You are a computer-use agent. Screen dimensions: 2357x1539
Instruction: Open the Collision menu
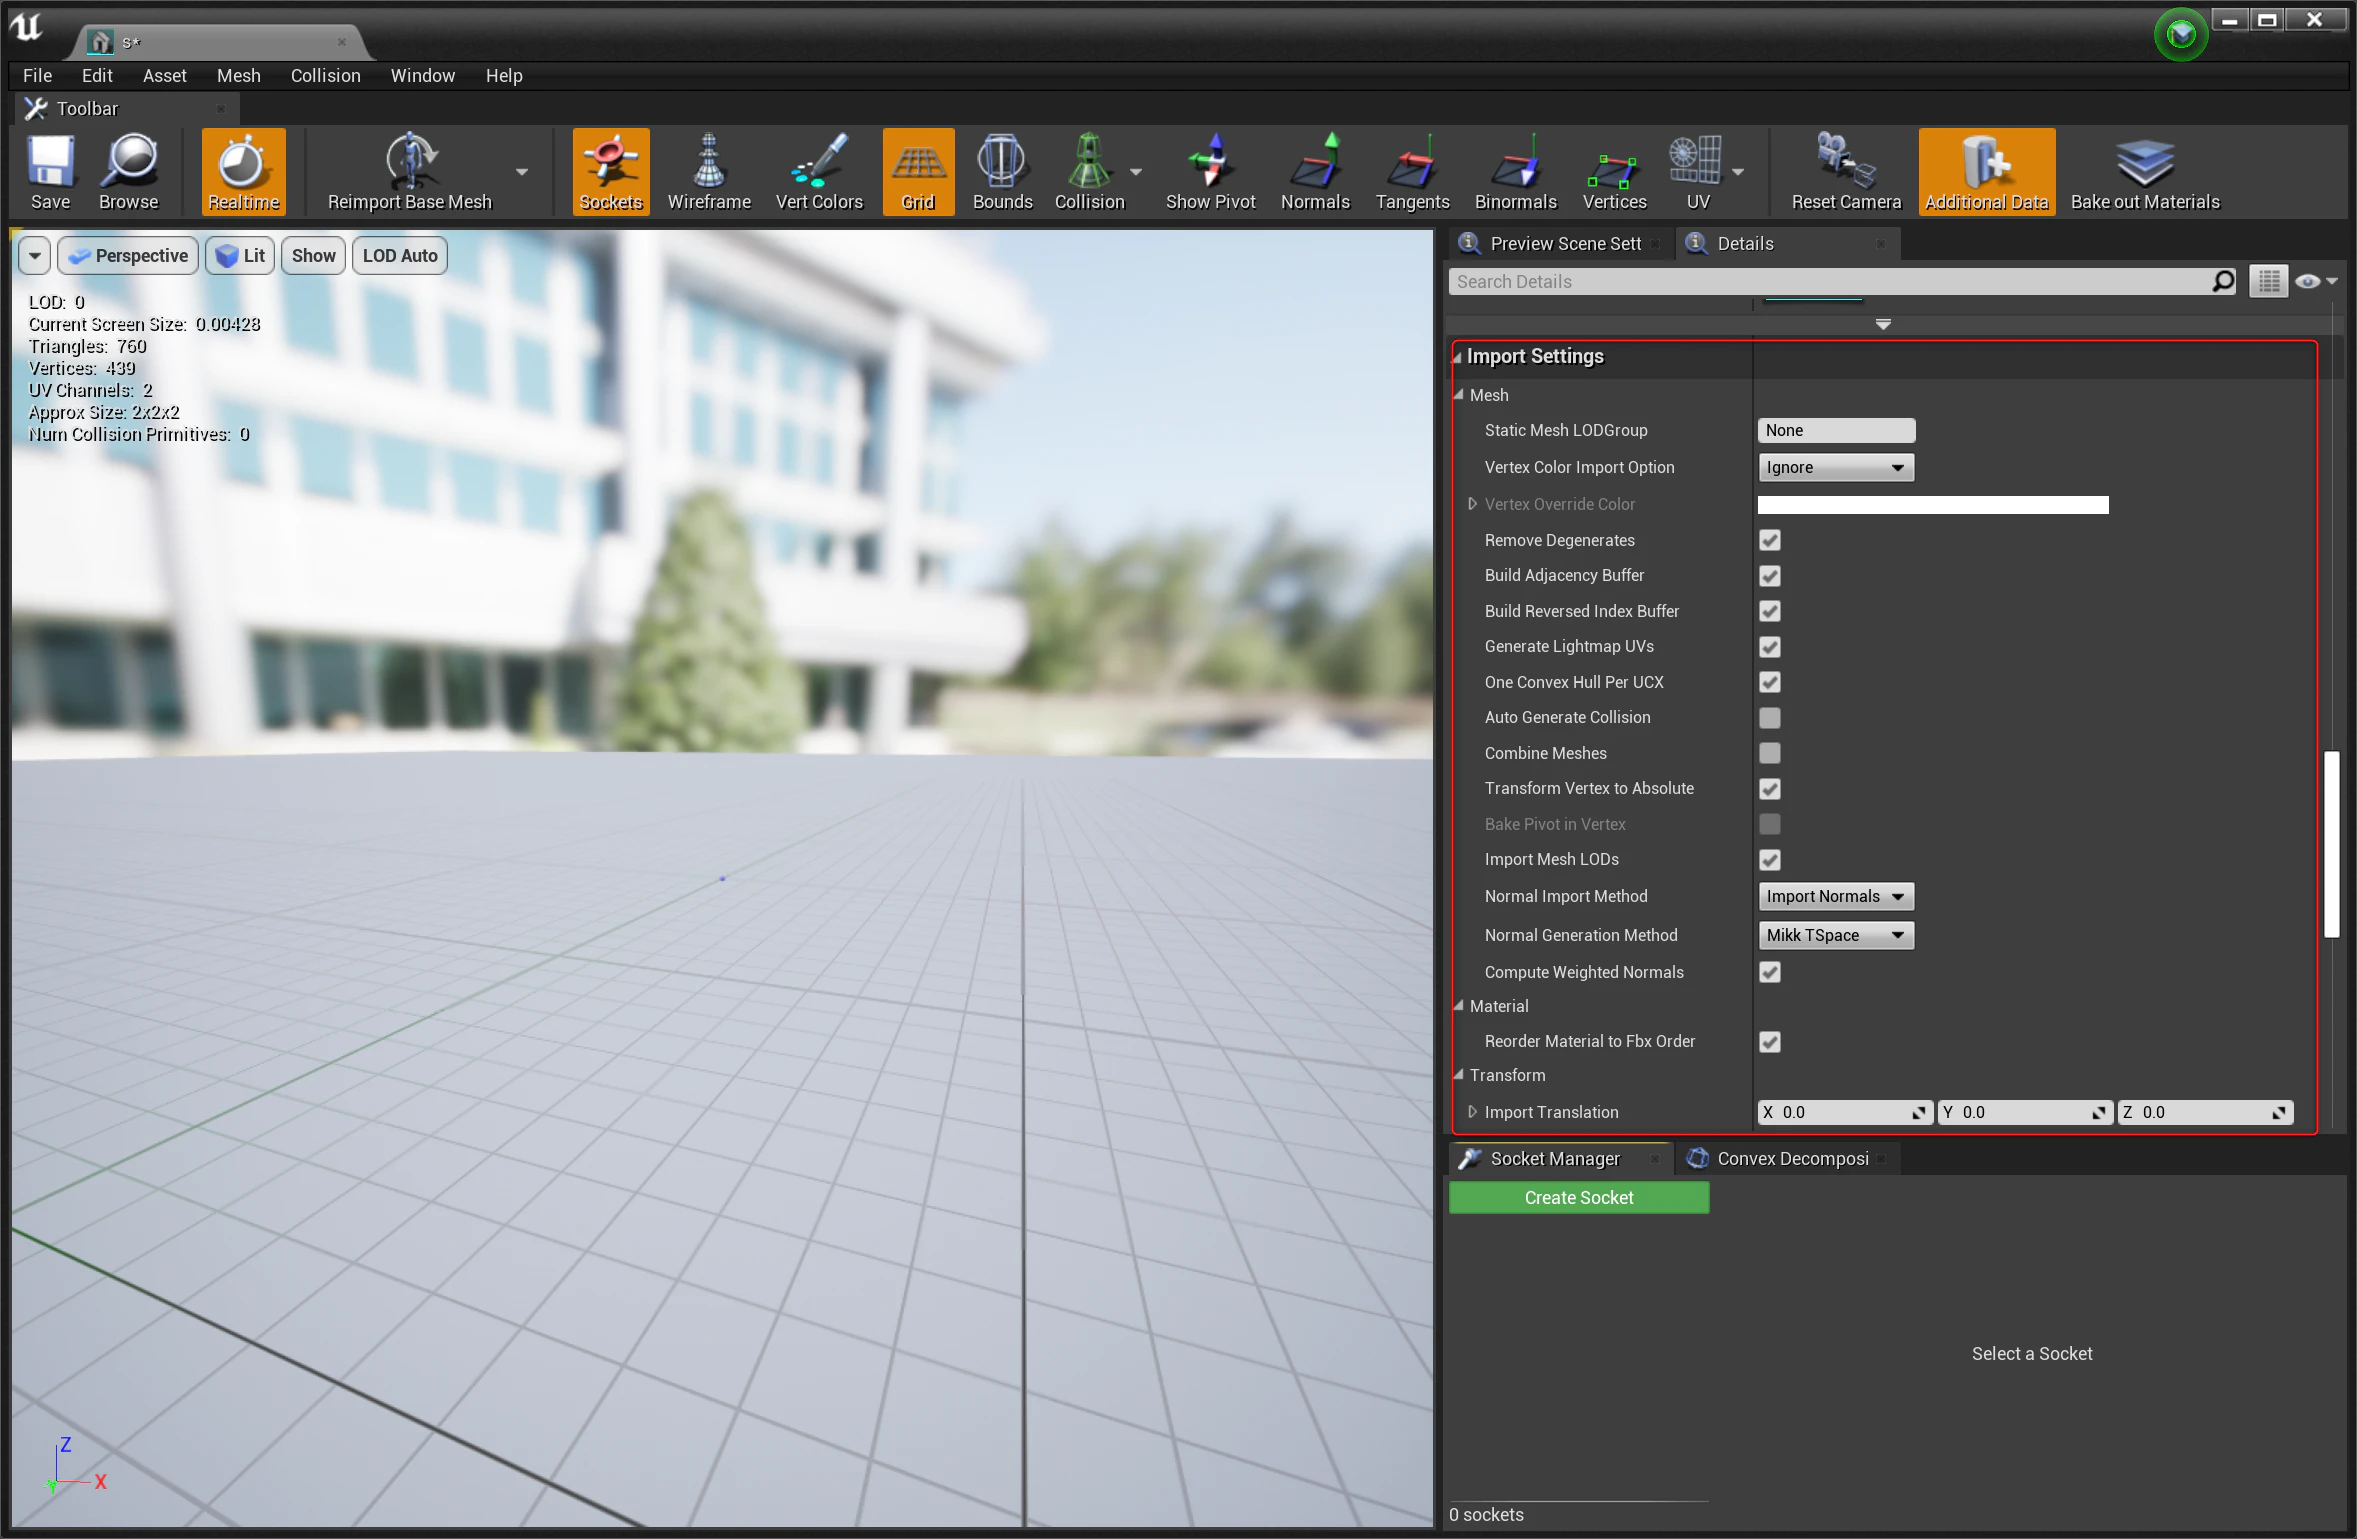pyautogui.click(x=325, y=75)
